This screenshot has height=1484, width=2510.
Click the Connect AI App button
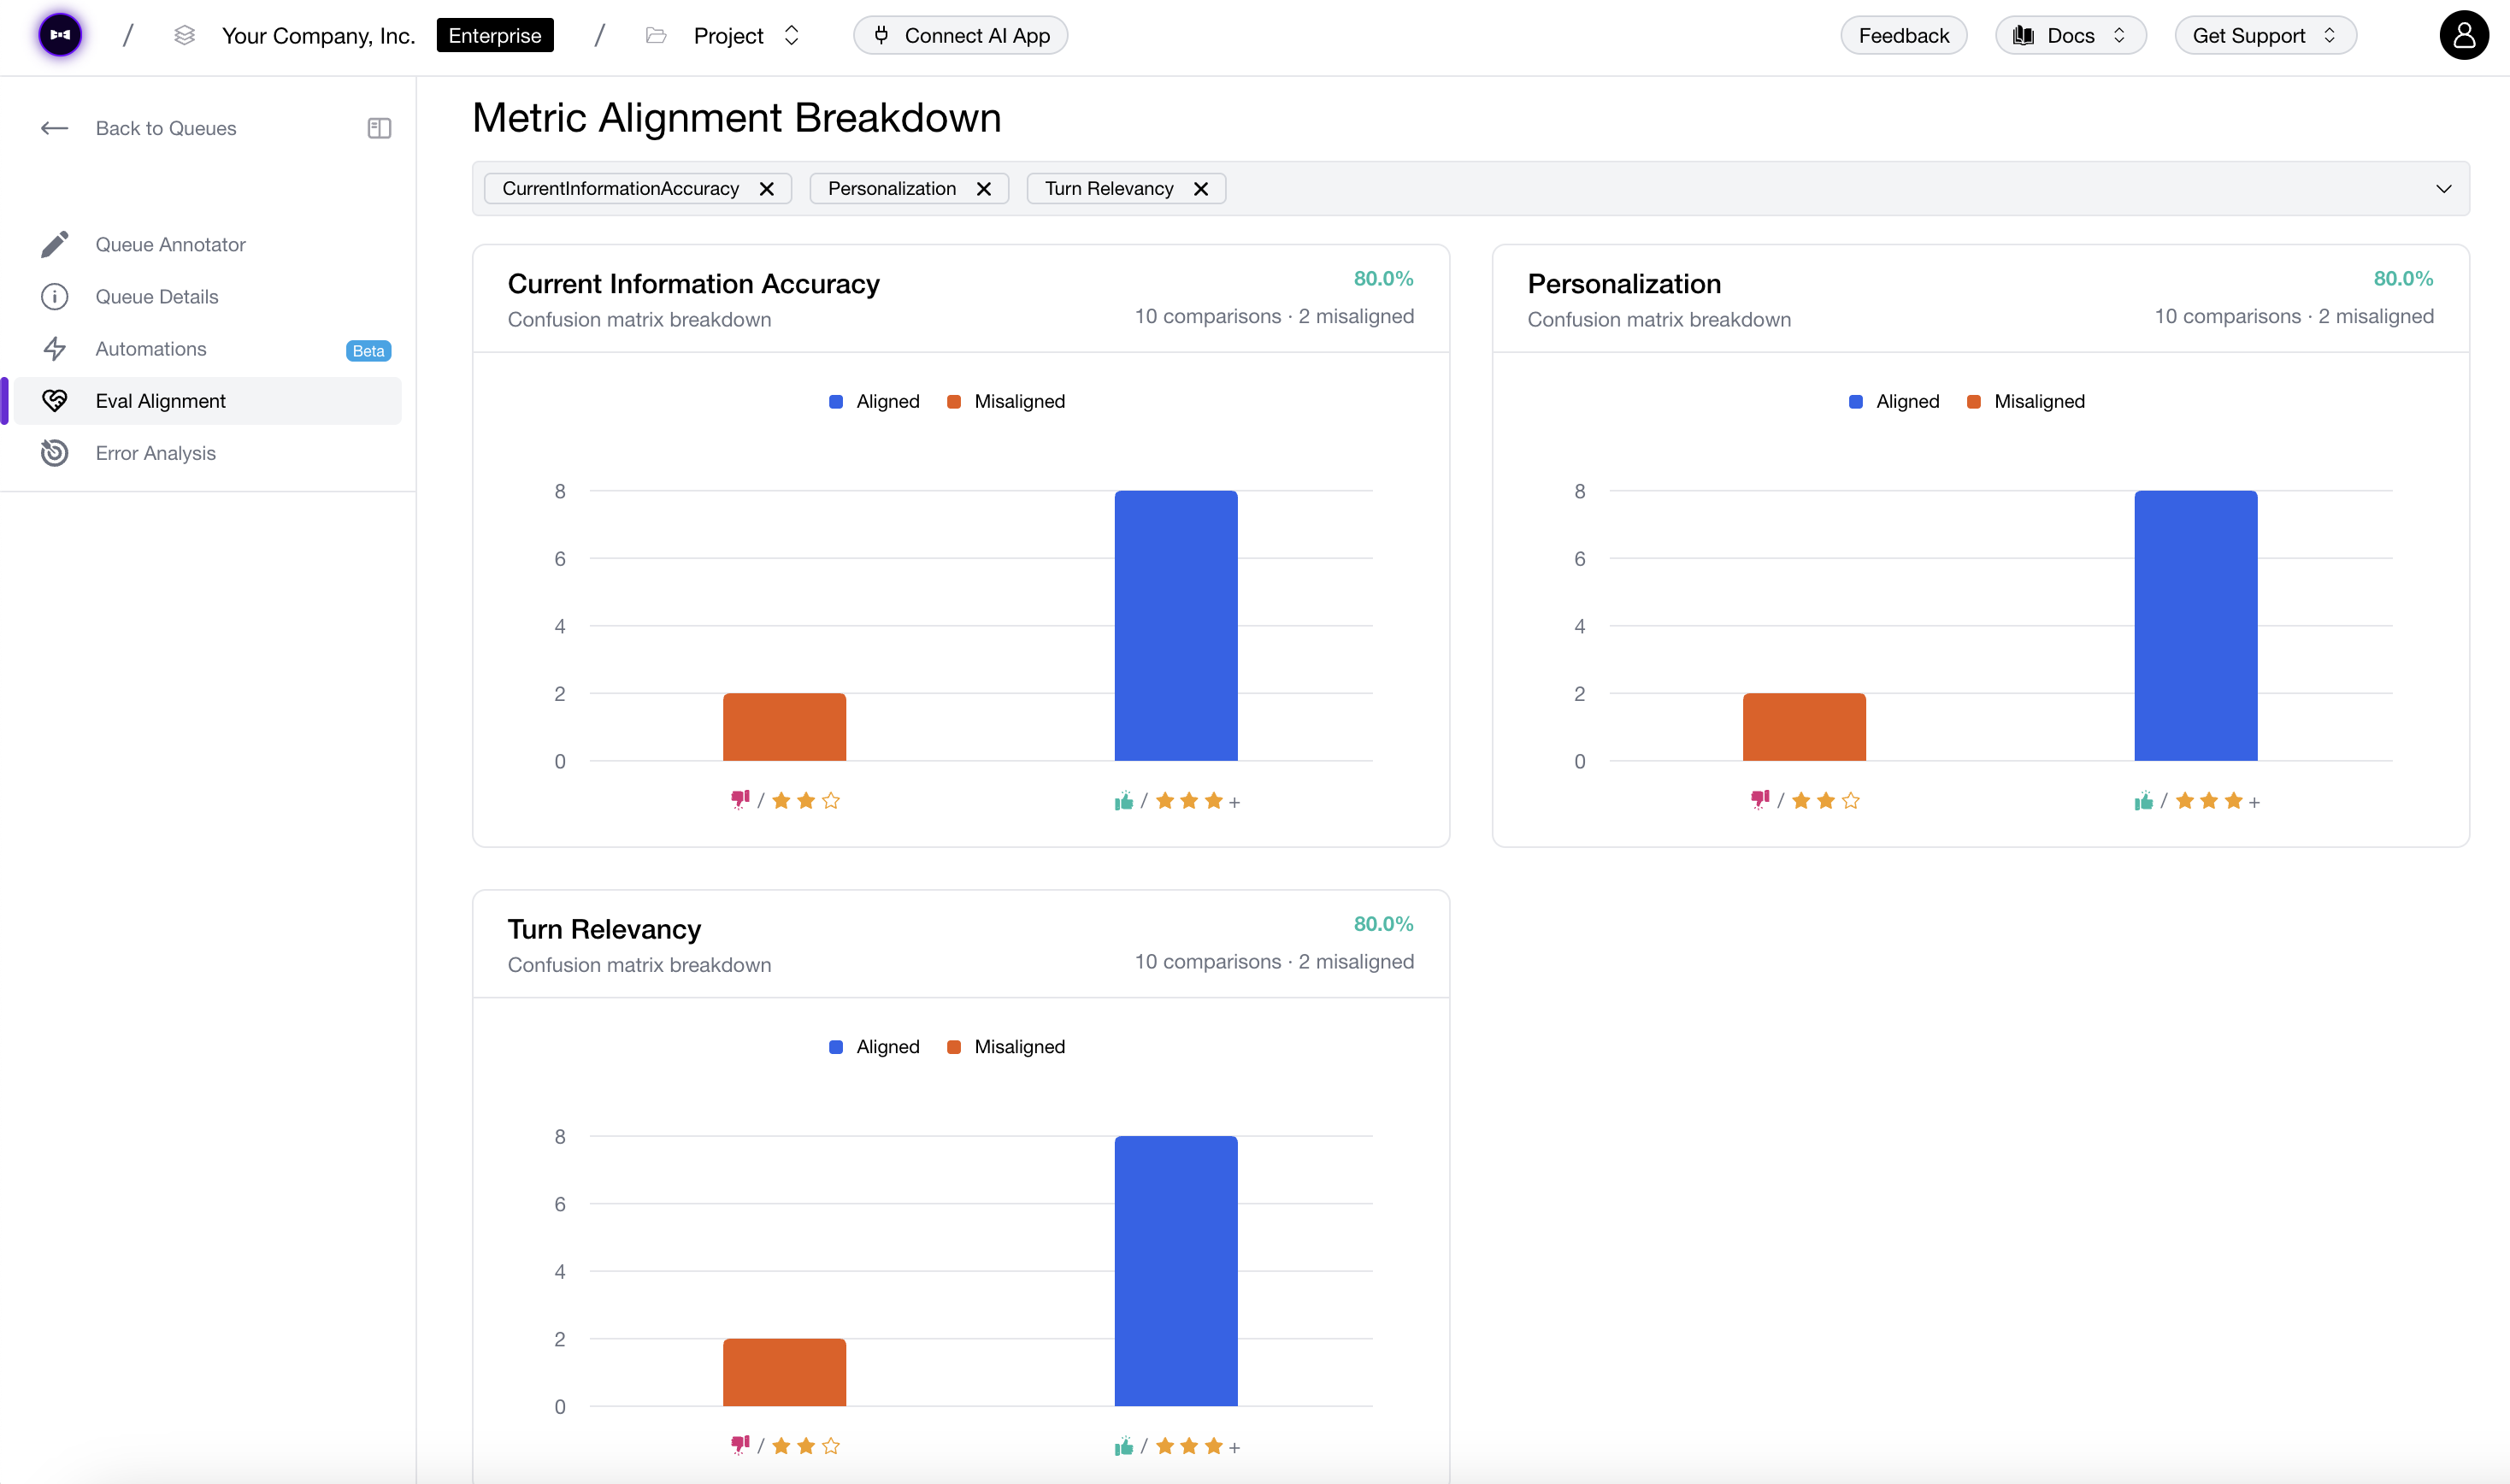click(x=960, y=35)
